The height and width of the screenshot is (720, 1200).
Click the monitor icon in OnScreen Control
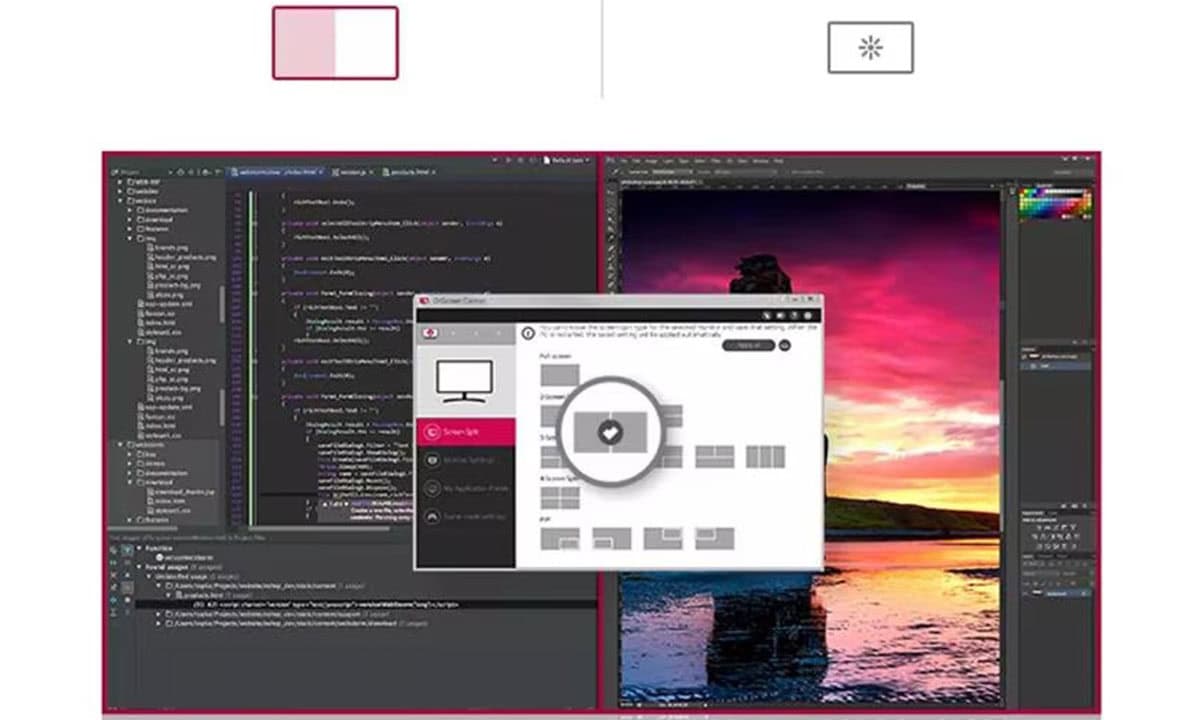(x=465, y=380)
